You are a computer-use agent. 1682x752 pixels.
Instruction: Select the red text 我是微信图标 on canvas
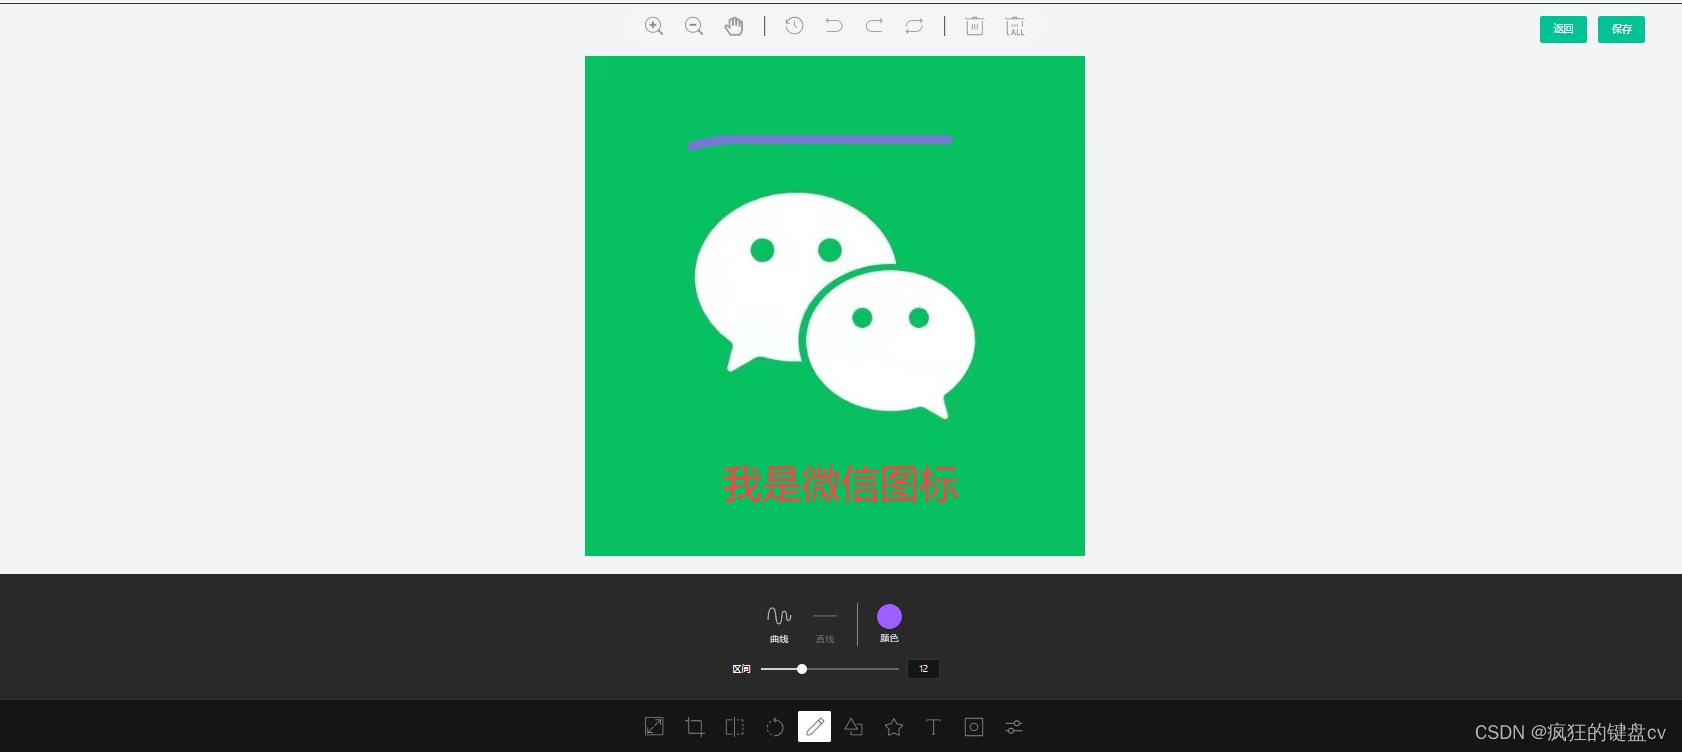(x=840, y=484)
